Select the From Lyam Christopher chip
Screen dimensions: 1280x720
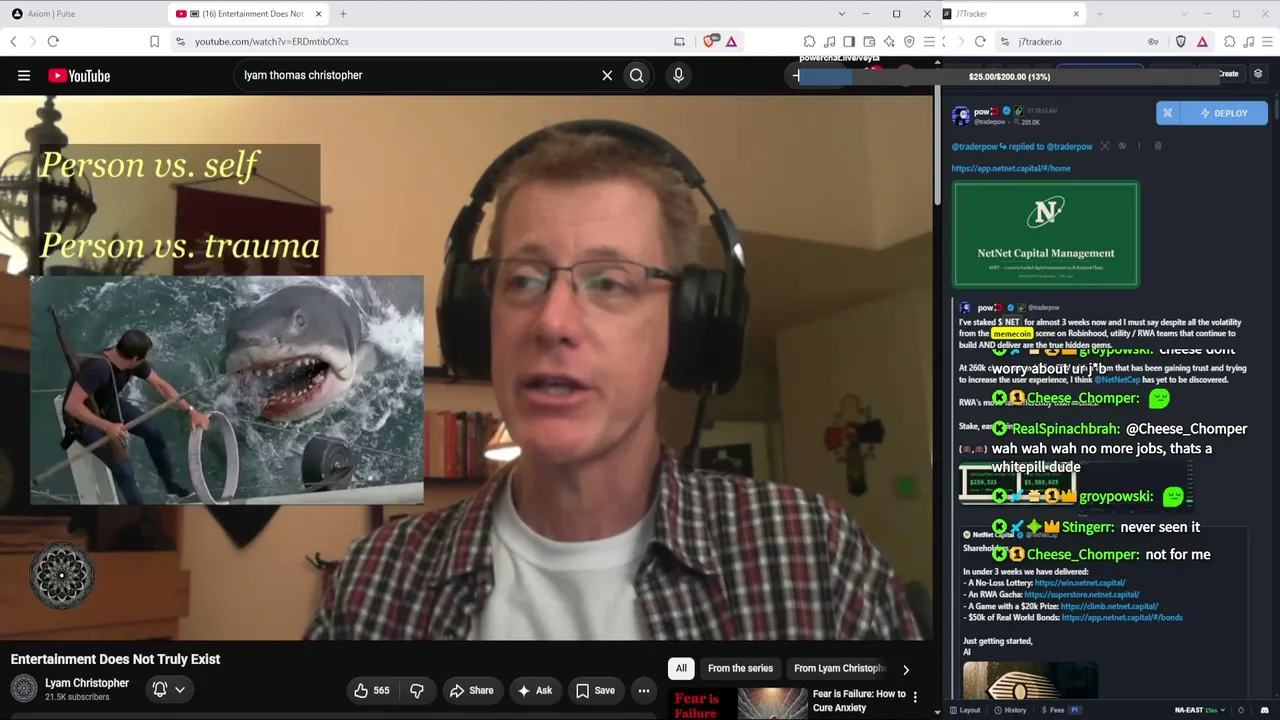click(x=839, y=668)
